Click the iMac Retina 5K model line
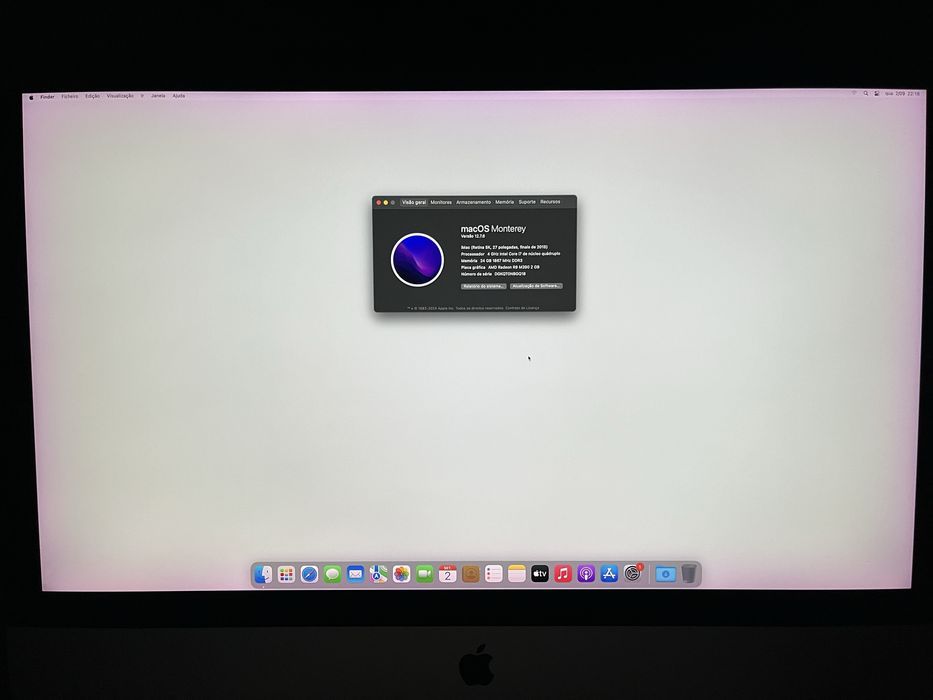933x700 pixels. [505, 247]
